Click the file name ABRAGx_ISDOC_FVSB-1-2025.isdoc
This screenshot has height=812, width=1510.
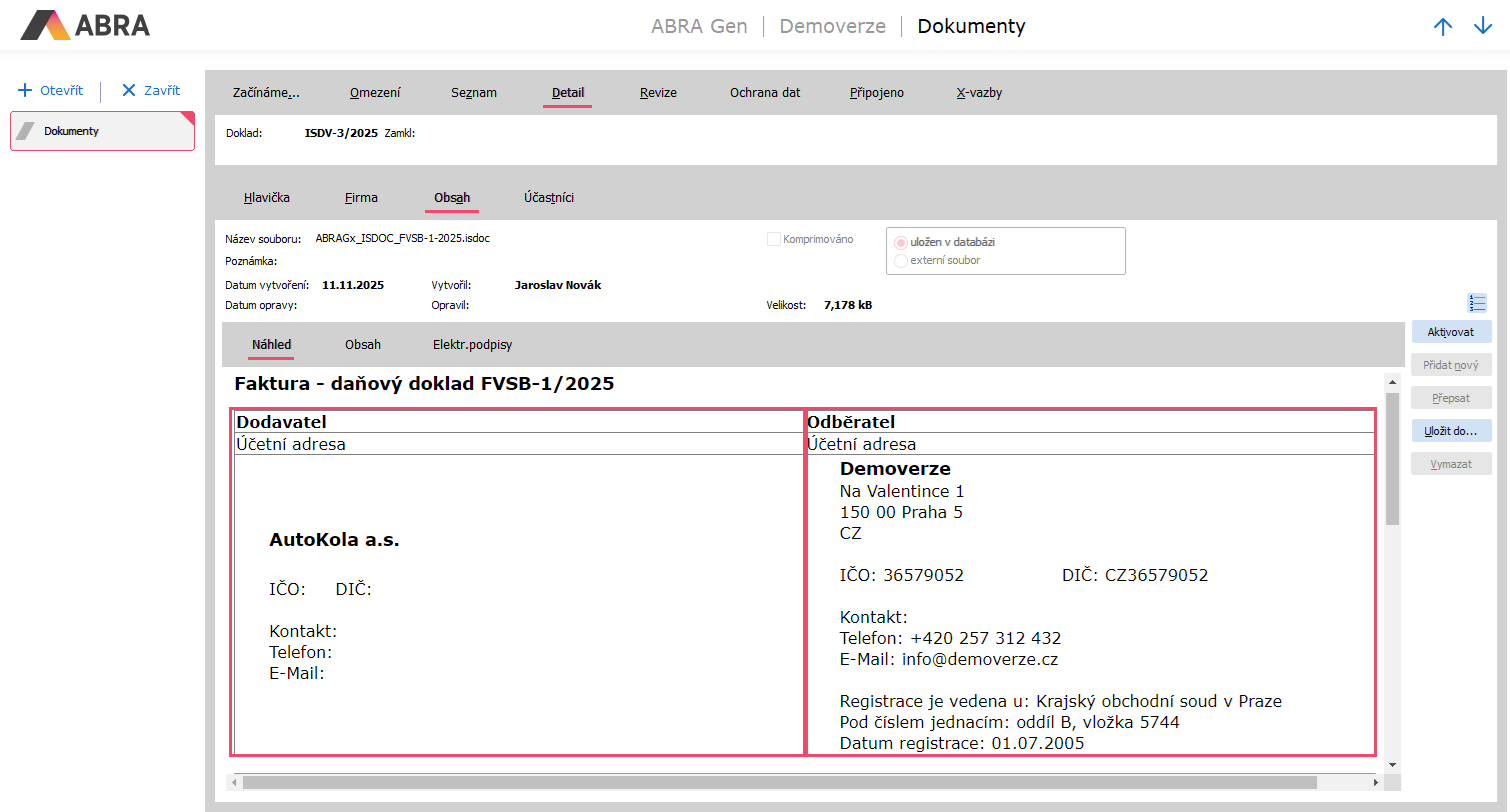(402, 239)
